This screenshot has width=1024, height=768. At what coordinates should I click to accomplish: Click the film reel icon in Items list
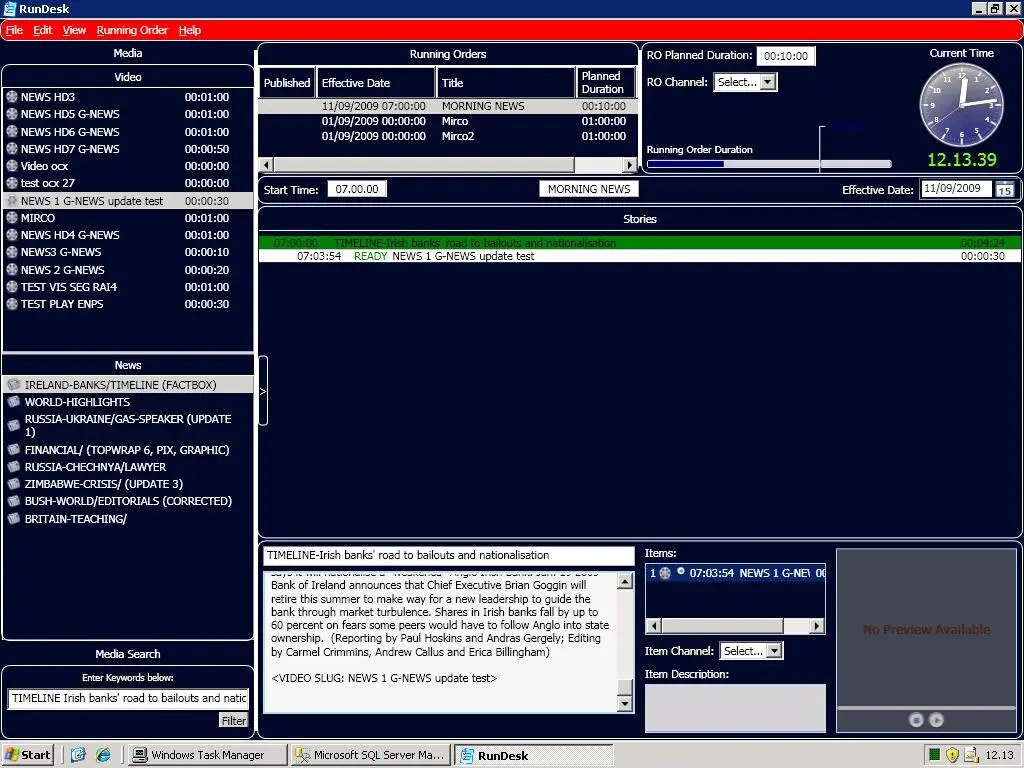665,573
